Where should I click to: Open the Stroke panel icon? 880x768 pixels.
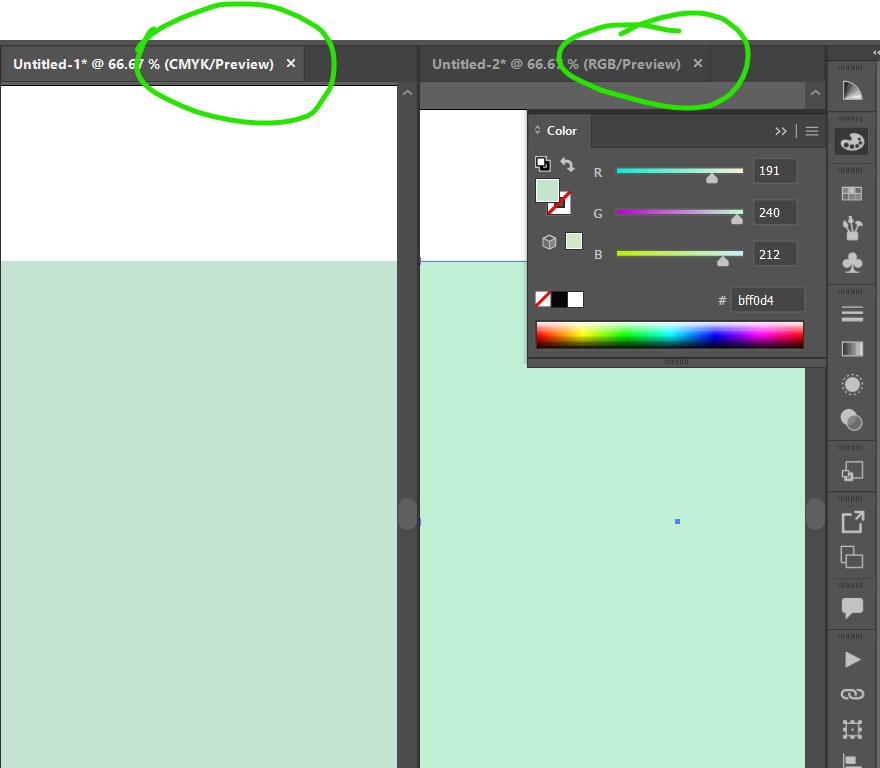[x=852, y=313]
